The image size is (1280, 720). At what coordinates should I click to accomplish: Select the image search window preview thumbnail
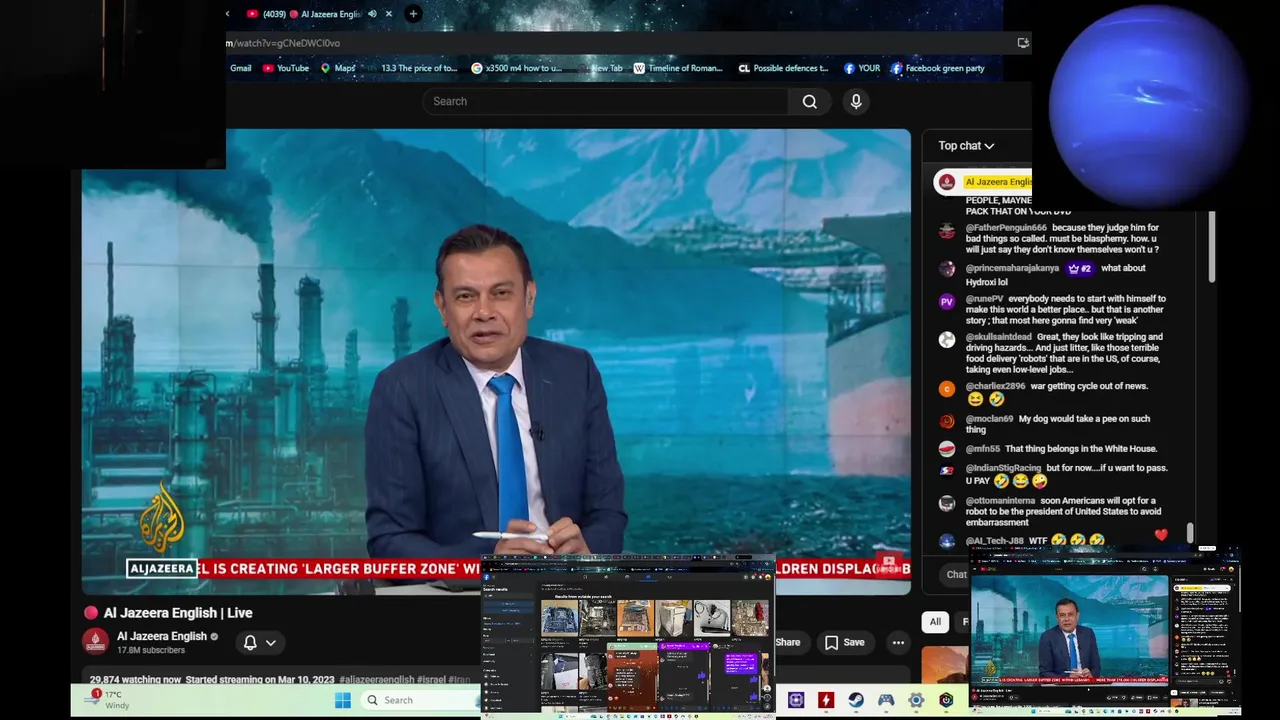point(628,636)
